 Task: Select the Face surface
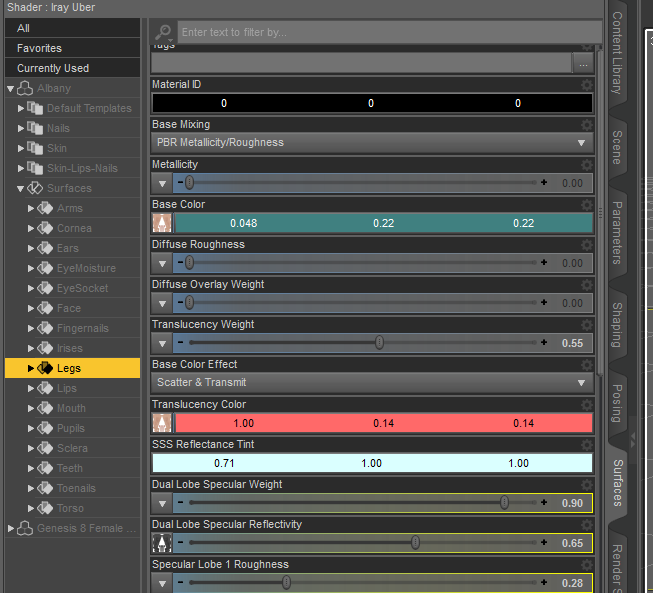(x=69, y=308)
